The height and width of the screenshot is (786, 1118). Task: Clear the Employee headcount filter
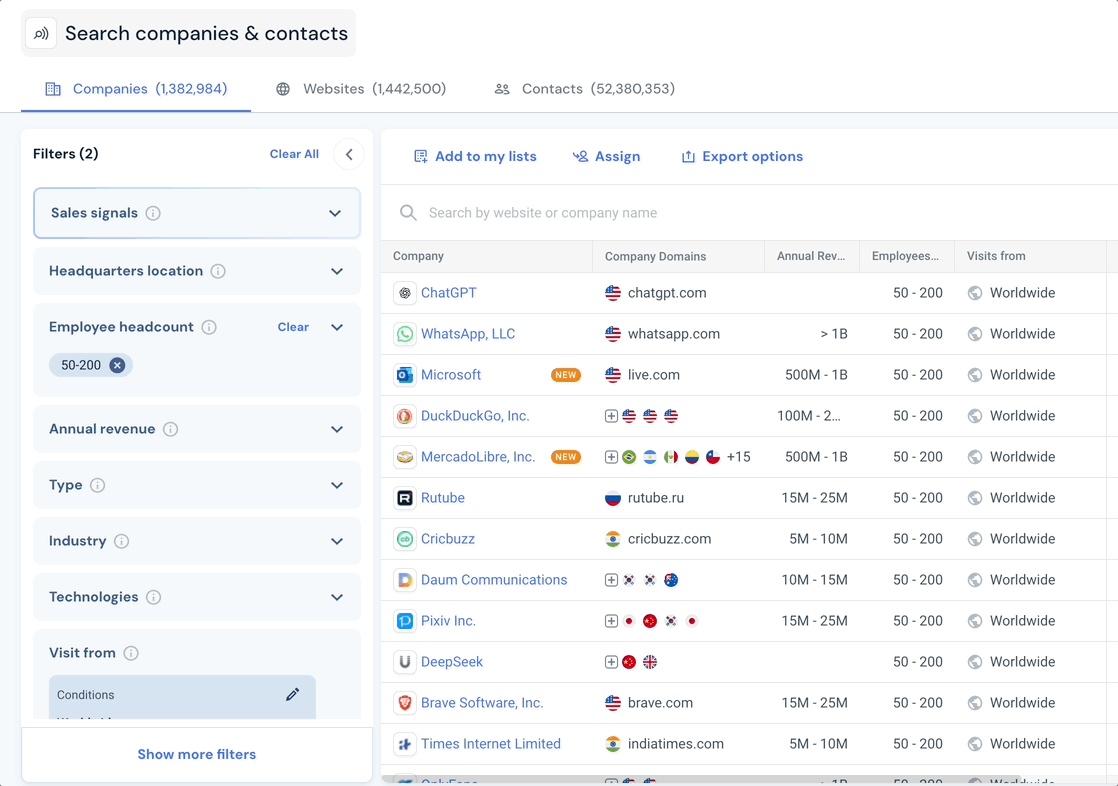click(x=293, y=327)
